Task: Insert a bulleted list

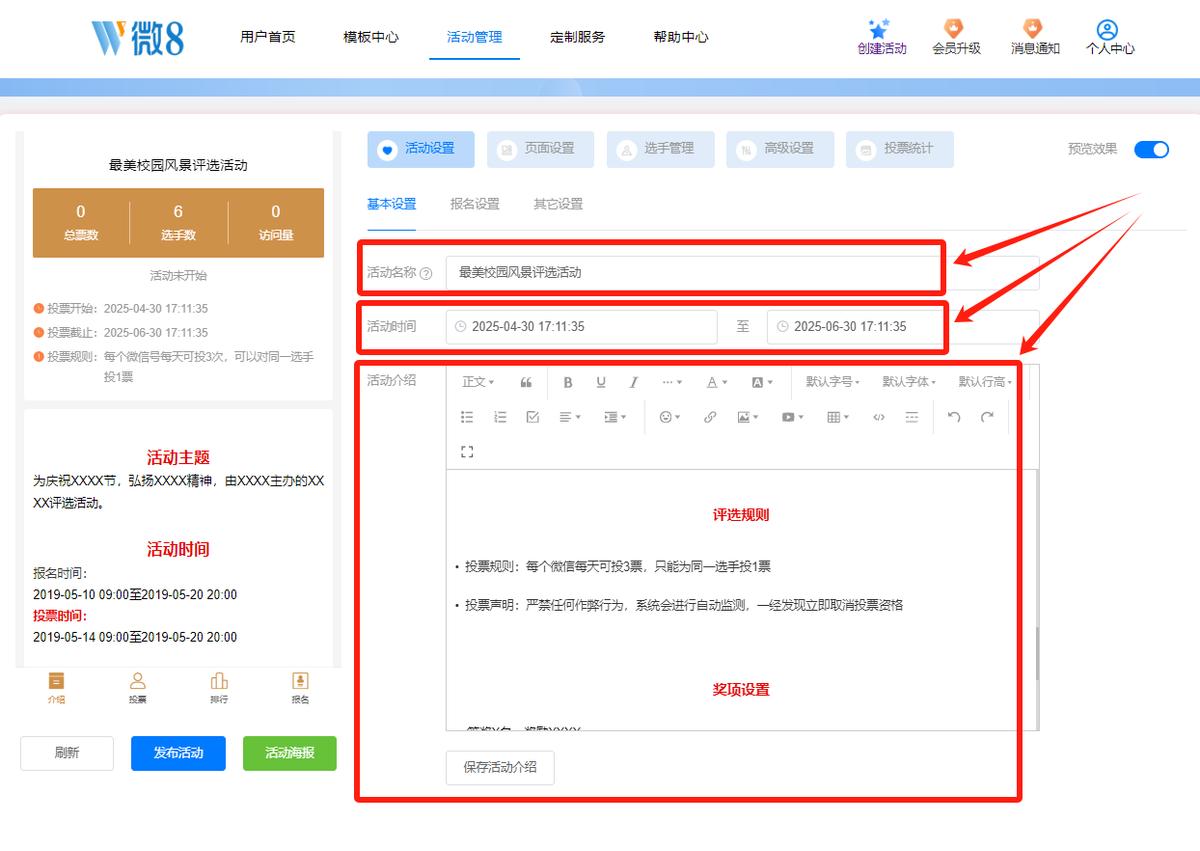Action: pos(467,417)
